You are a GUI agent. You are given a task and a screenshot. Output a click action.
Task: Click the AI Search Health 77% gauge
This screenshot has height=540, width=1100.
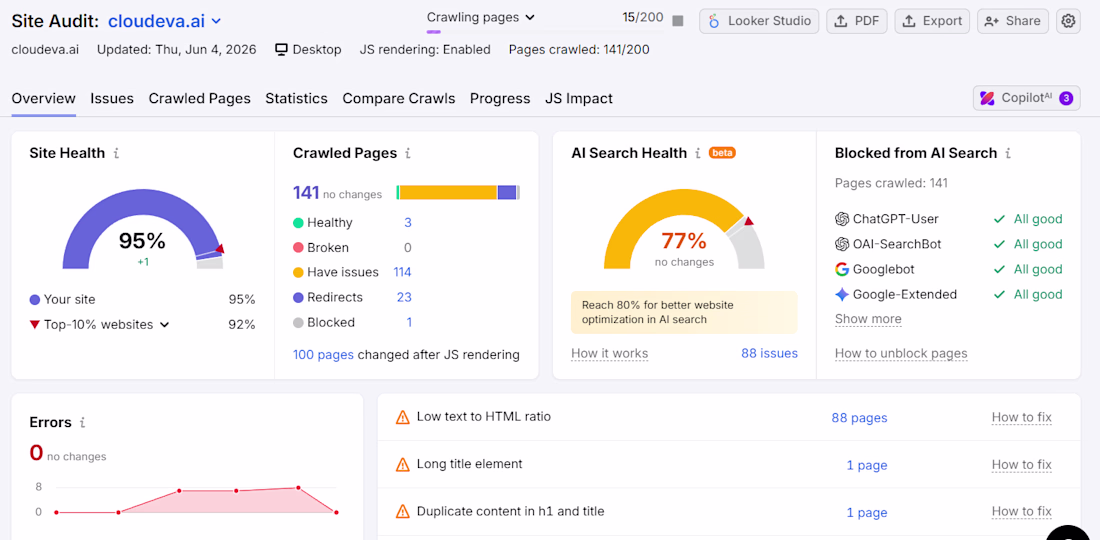(x=684, y=229)
